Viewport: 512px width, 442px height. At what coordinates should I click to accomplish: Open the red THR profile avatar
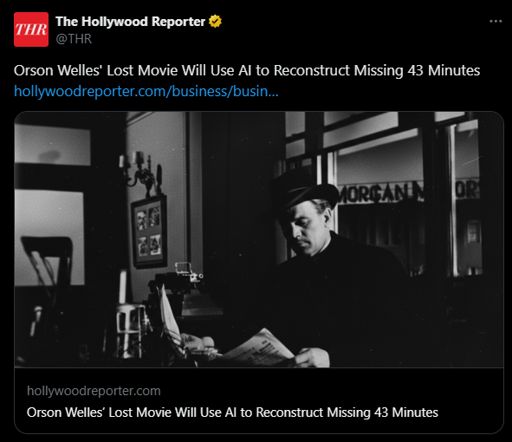coord(31,29)
